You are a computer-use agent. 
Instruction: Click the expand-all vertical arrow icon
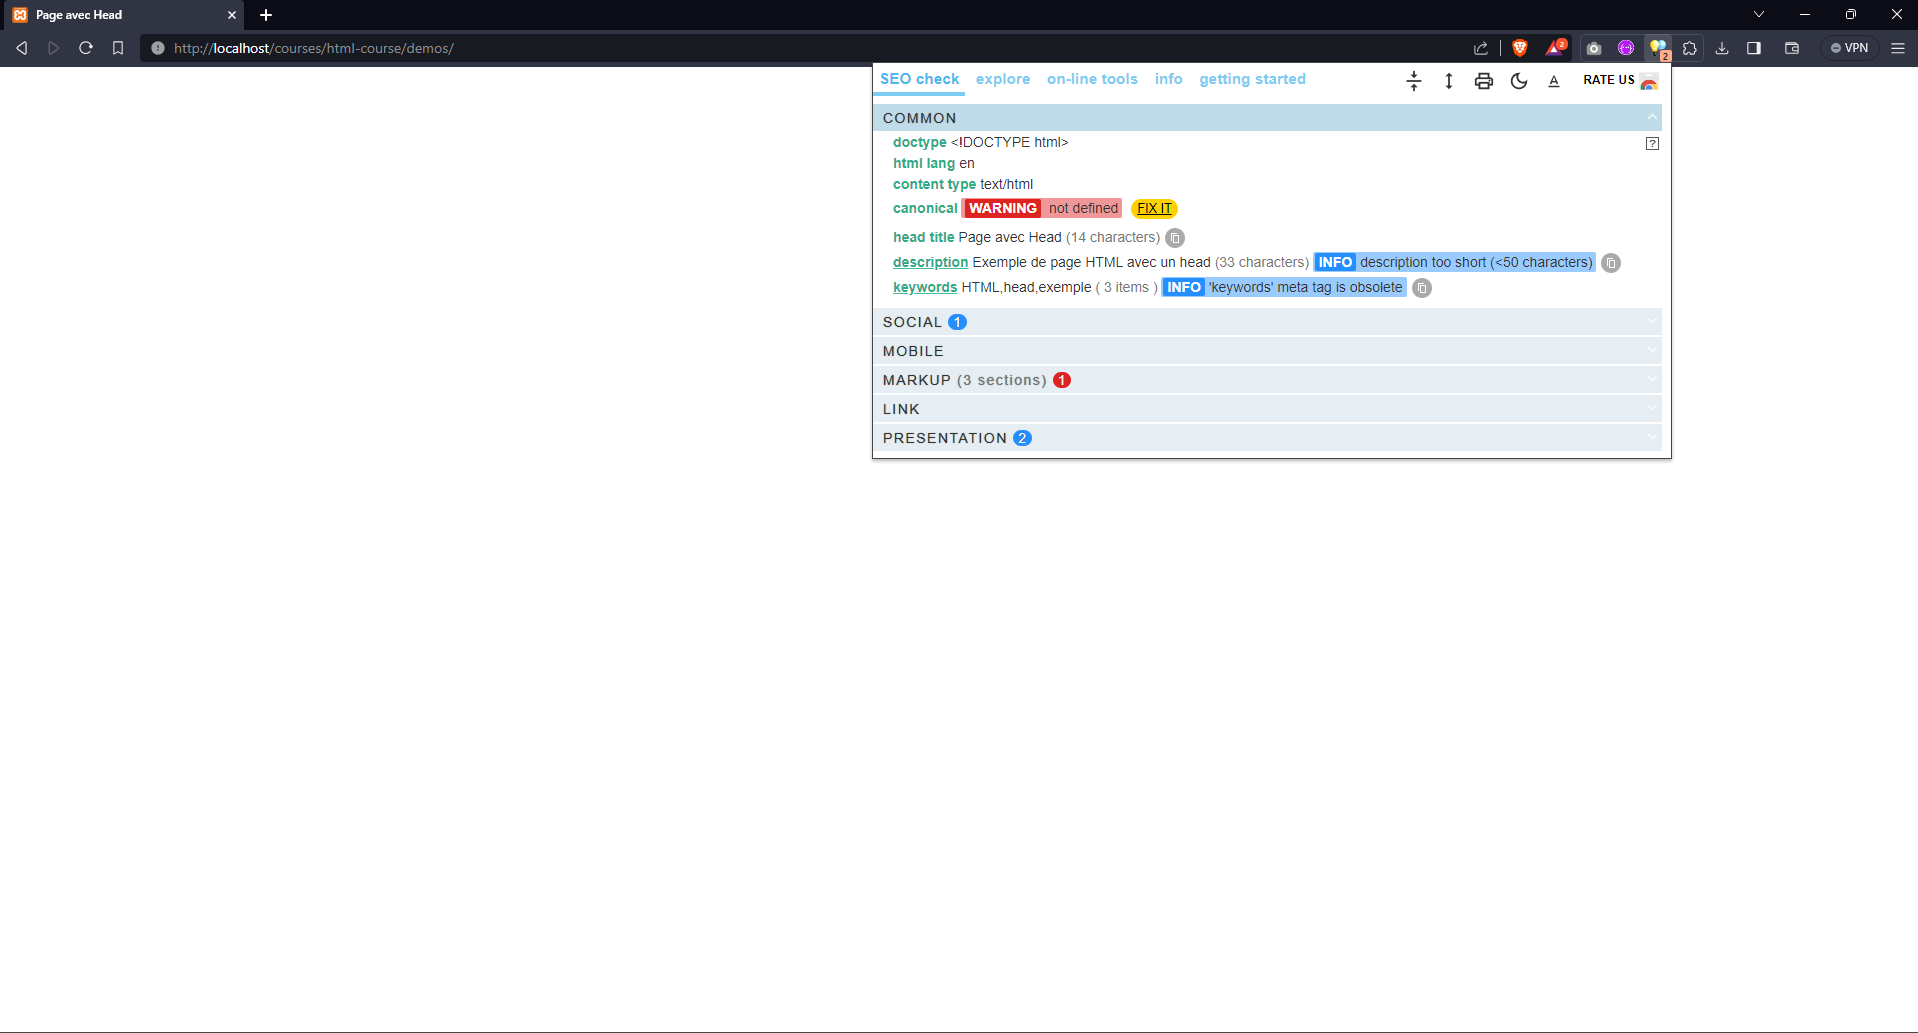point(1448,81)
